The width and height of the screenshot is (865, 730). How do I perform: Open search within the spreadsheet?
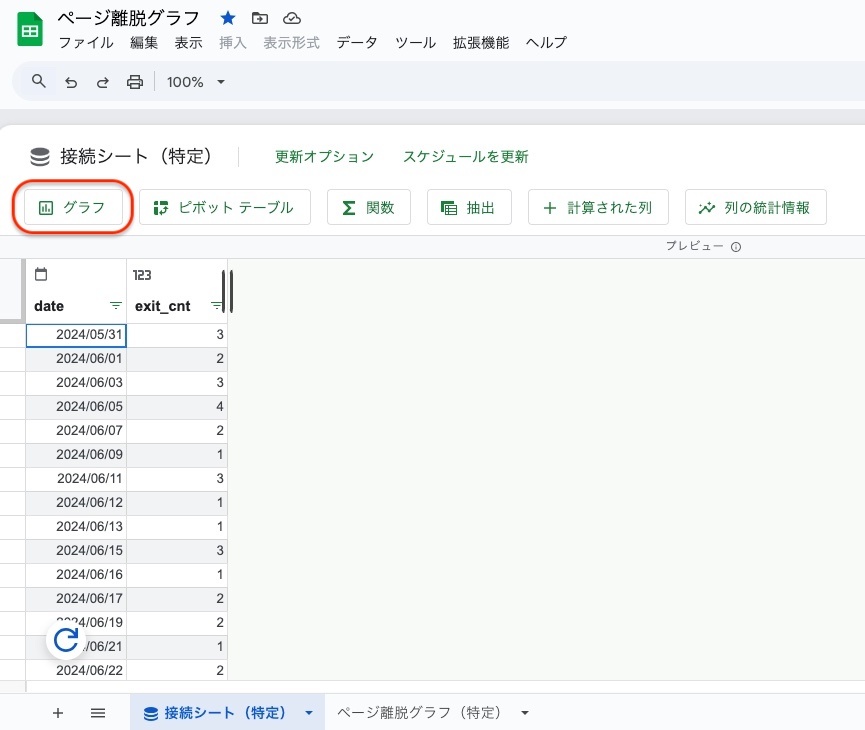pos(38,81)
